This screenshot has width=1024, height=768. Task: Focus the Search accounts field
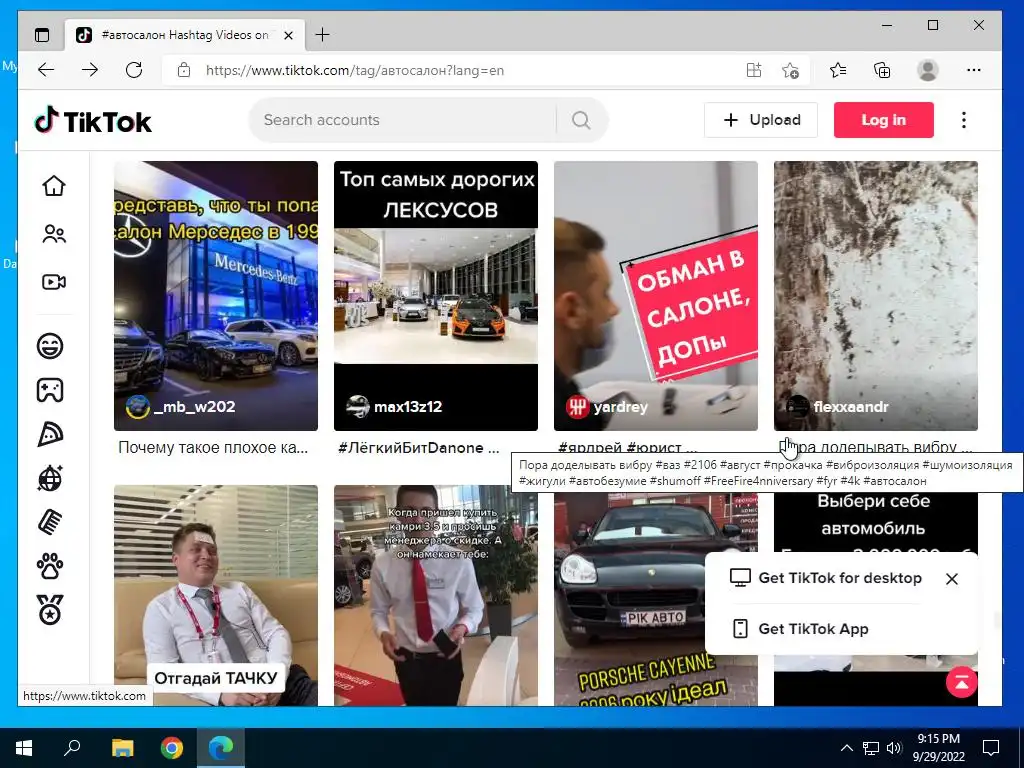[x=405, y=120]
